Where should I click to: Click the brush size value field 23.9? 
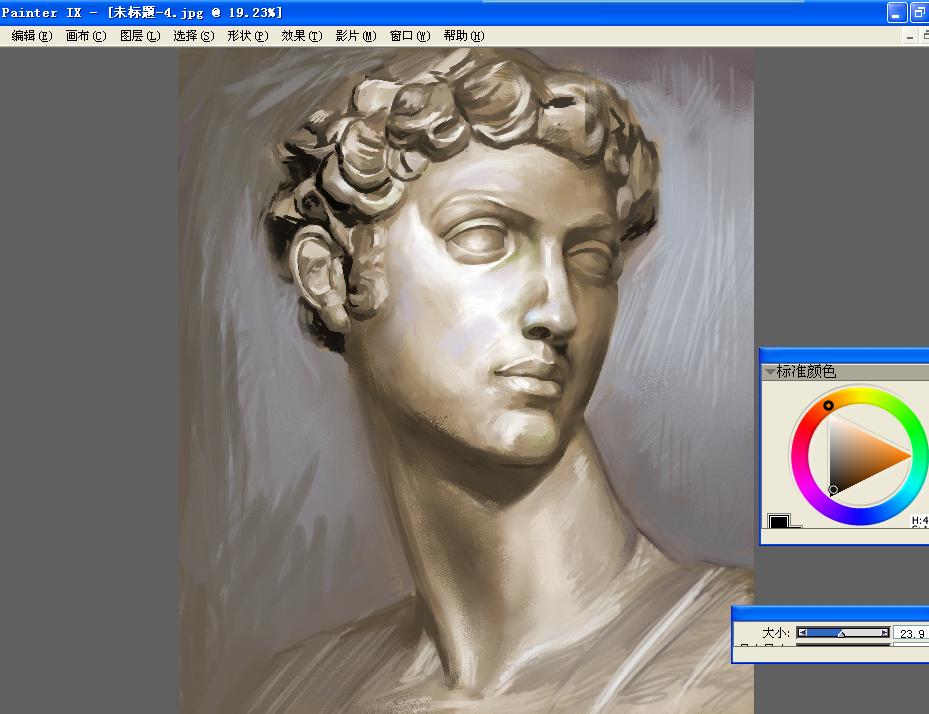[x=911, y=633]
